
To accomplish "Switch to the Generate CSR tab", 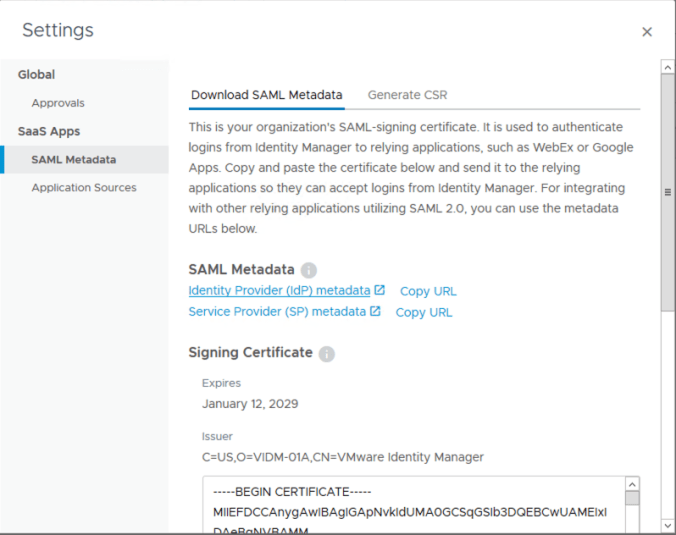I will (407, 95).
